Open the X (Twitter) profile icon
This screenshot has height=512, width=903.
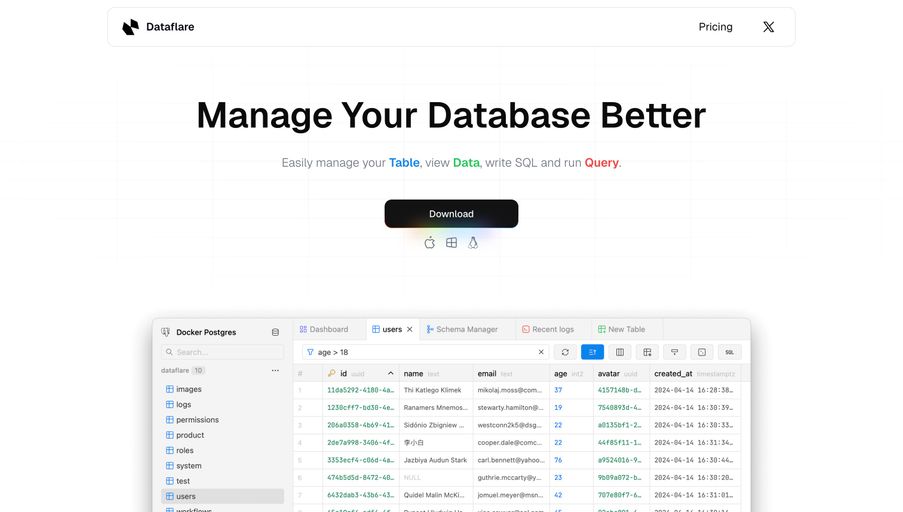[768, 27]
